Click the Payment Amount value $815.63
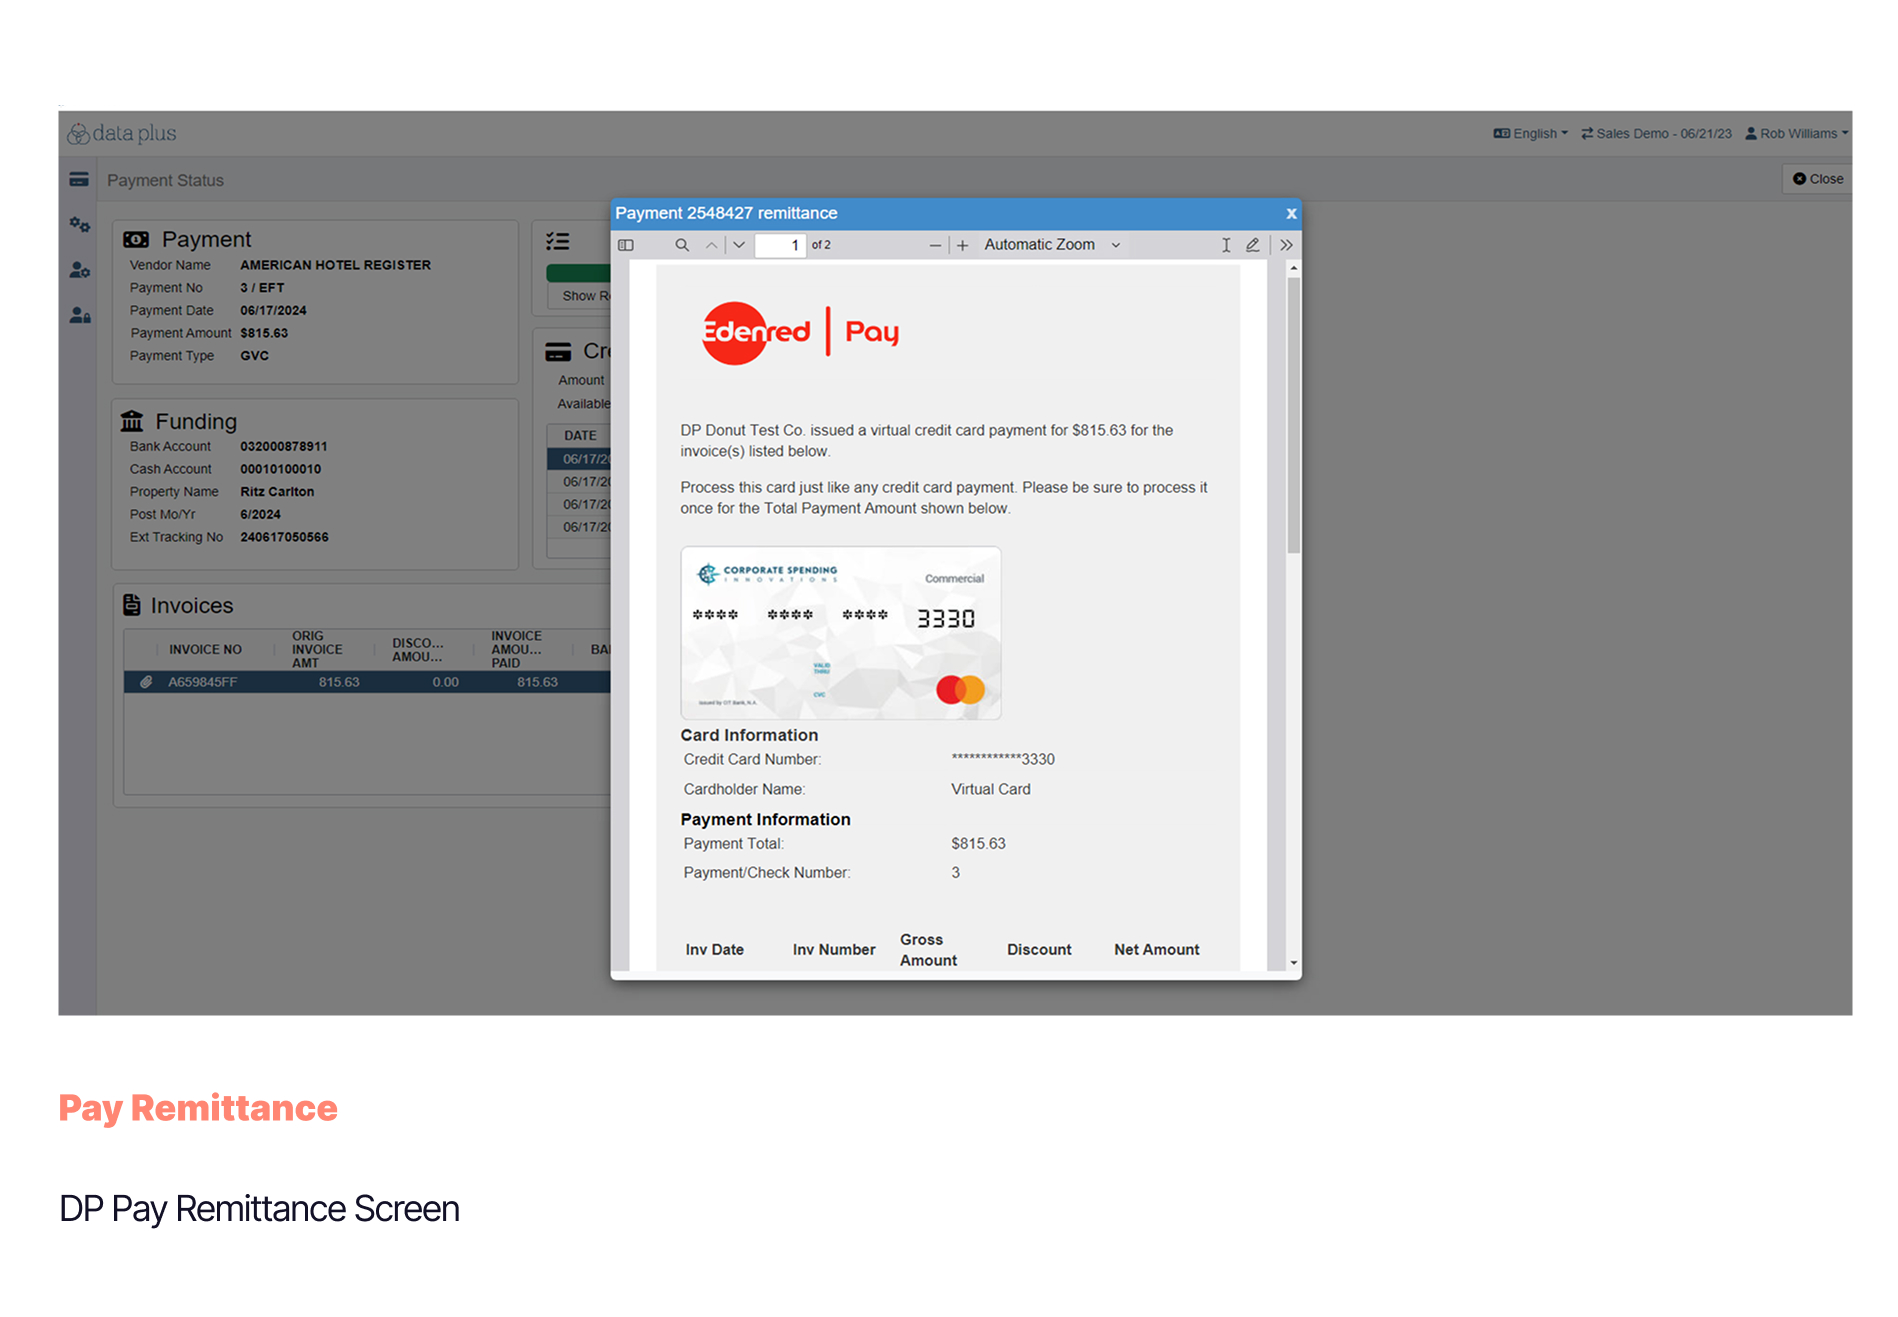 (264, 333)
